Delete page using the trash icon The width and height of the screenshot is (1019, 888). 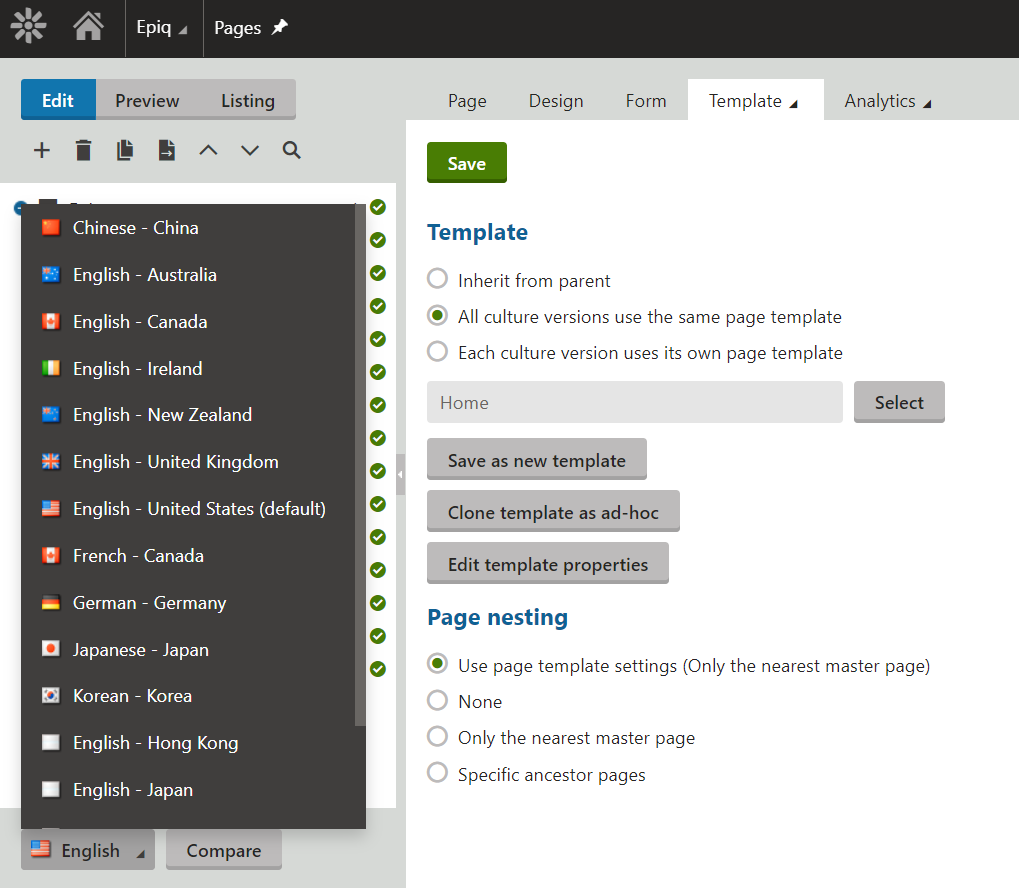pyautogui.click(x=84, y=150)
